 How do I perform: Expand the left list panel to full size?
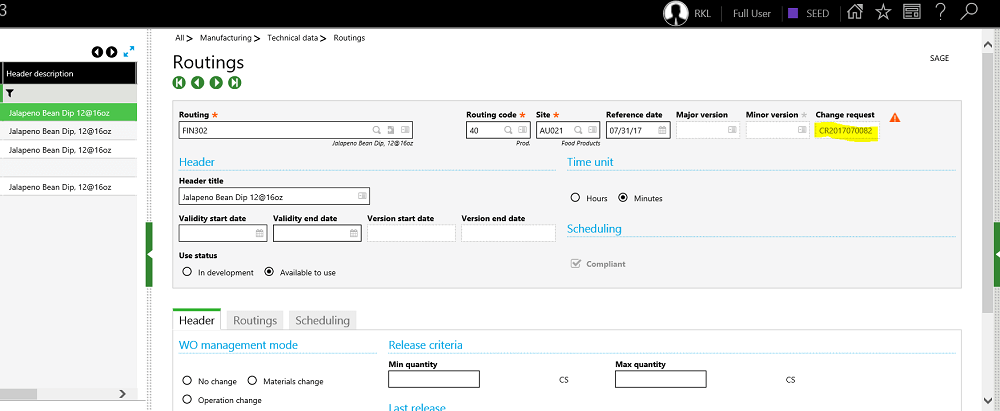[x=129, y=52]
